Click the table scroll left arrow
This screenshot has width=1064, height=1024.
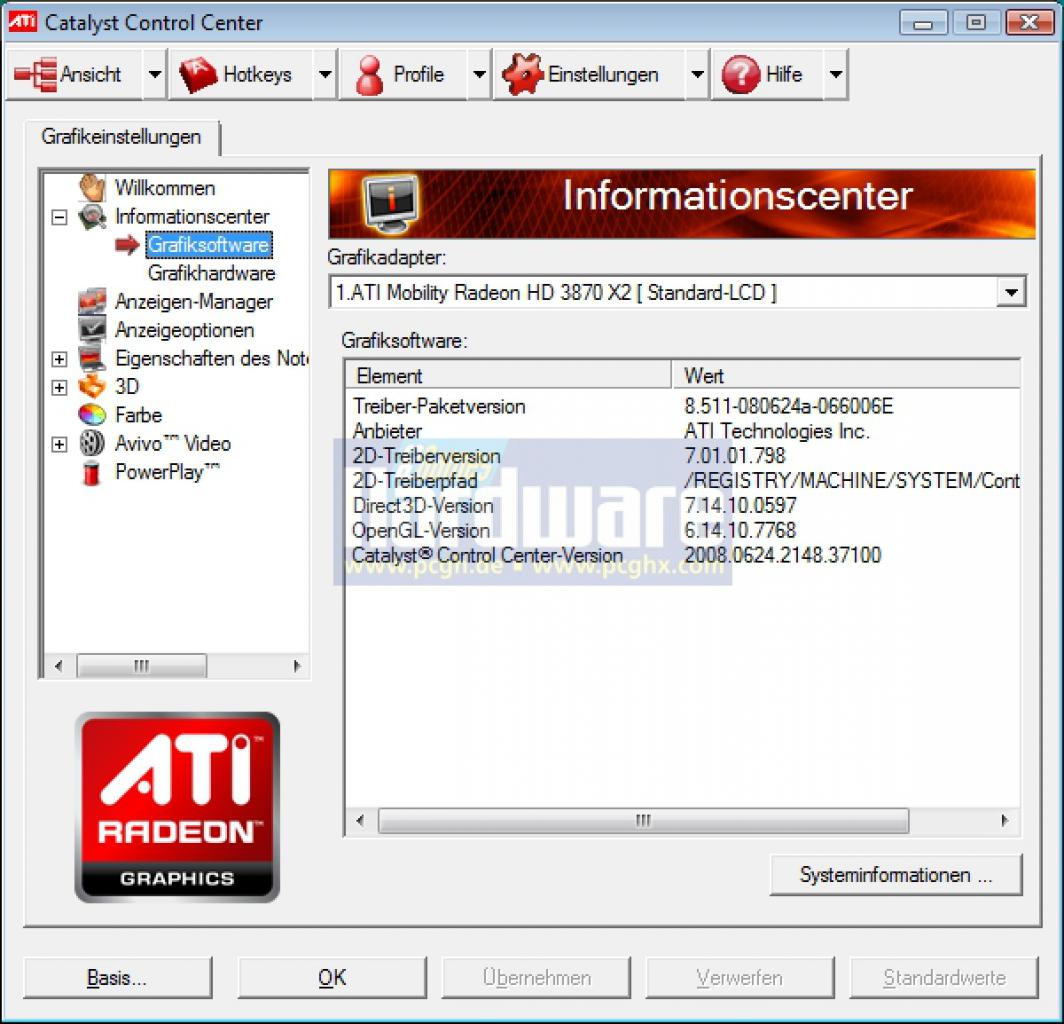click(x=360, y=820)
